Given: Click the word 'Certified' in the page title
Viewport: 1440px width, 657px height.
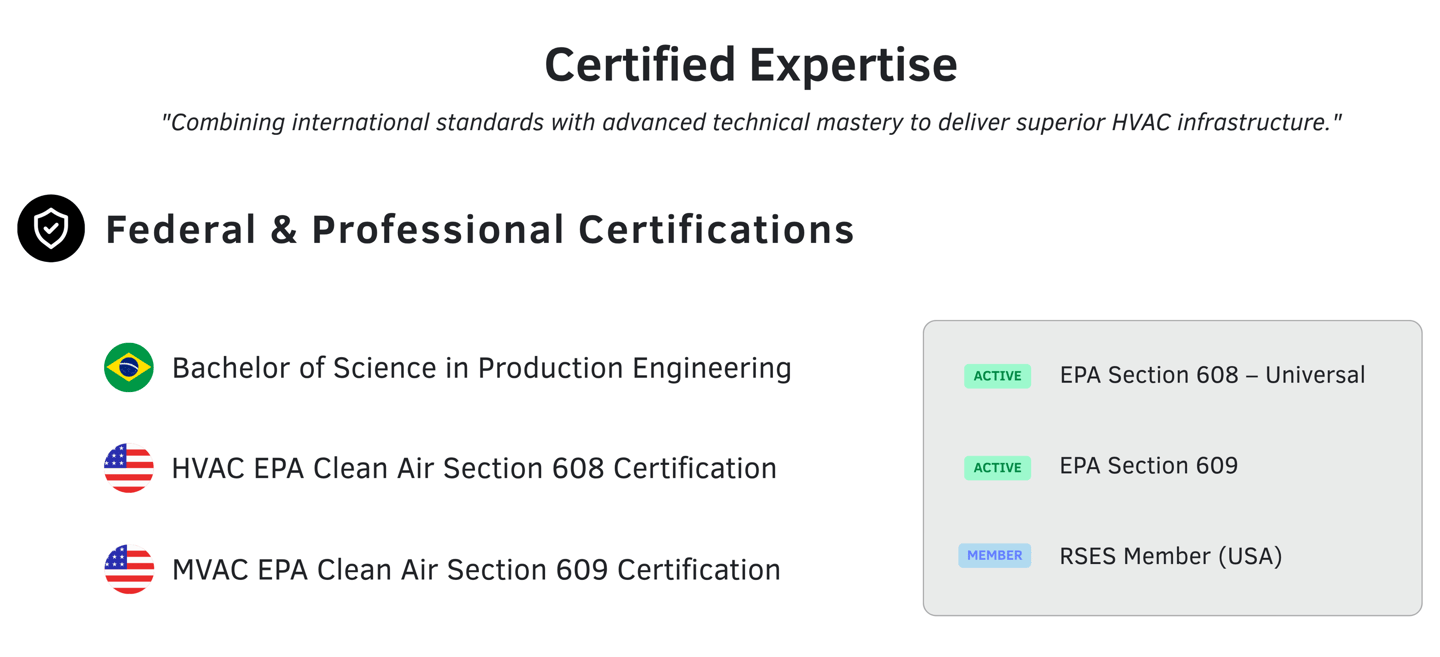Looking at the screenshot, I should (640, 65).
